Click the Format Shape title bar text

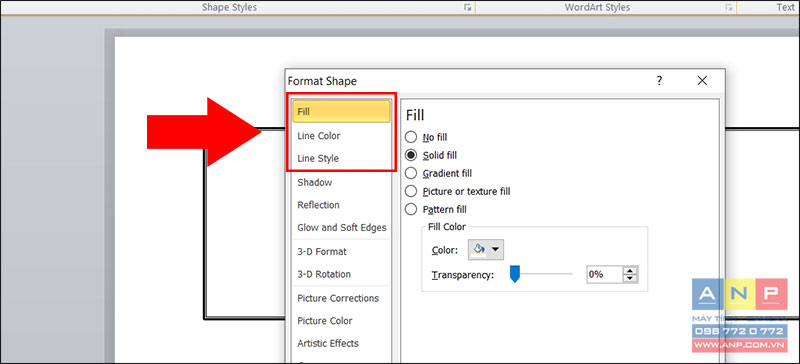point(322,81)
